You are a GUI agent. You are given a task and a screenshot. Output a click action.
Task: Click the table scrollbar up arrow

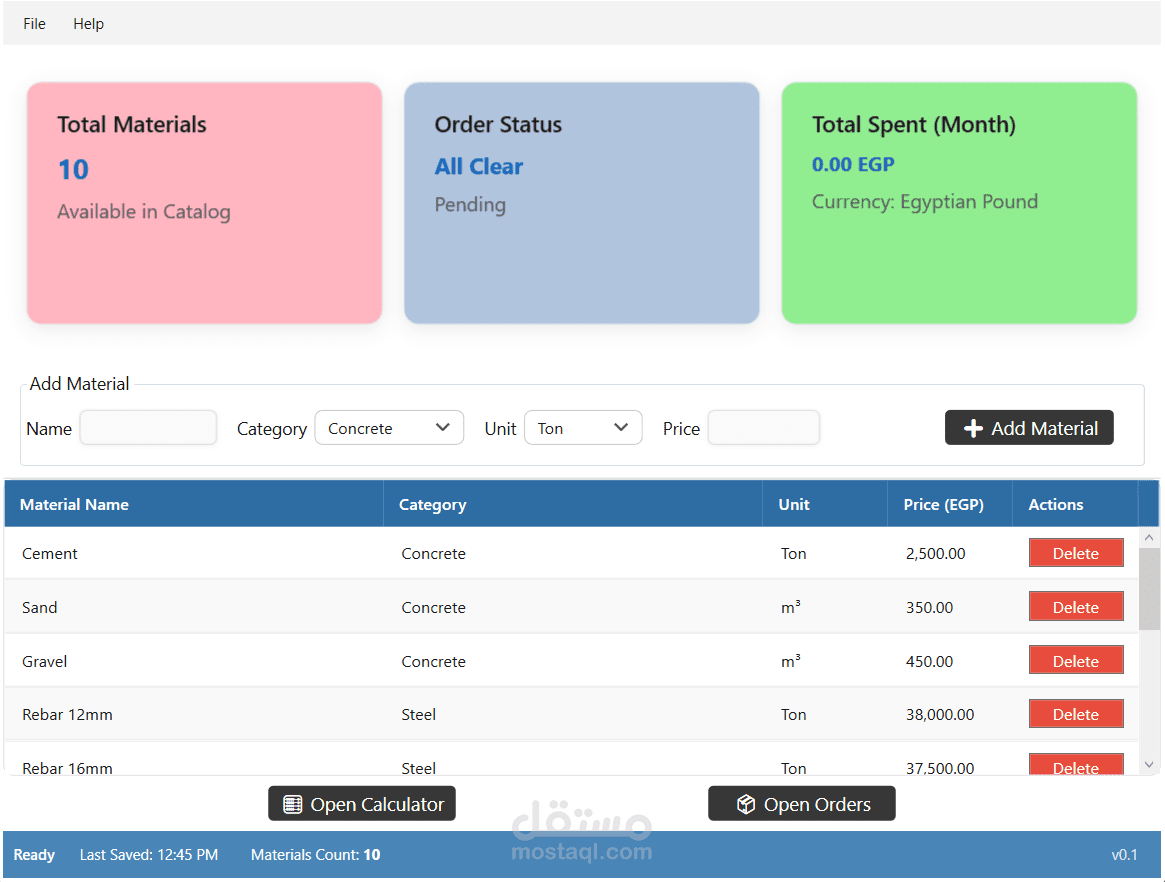(x=1149, y=537)
